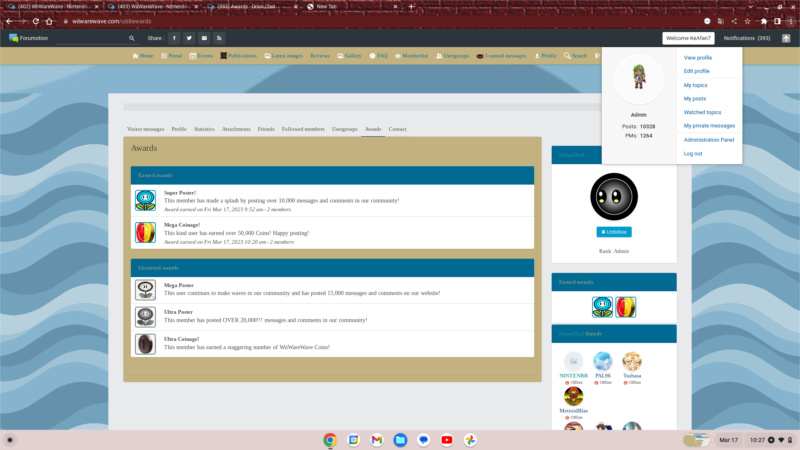The width and height of the screenshot is (800, 450).
Task: Click the Forumotion logo
Action: [29, 38]
